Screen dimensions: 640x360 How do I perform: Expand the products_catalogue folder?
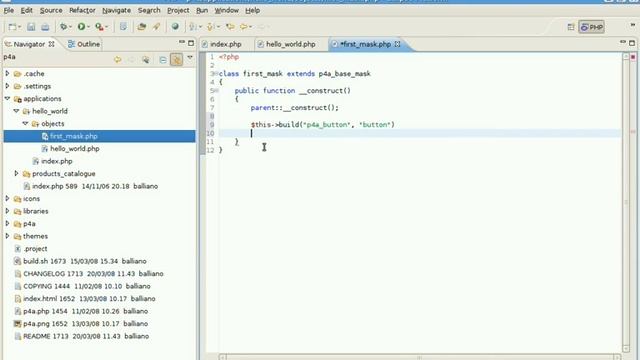click(x=16, y=173)
